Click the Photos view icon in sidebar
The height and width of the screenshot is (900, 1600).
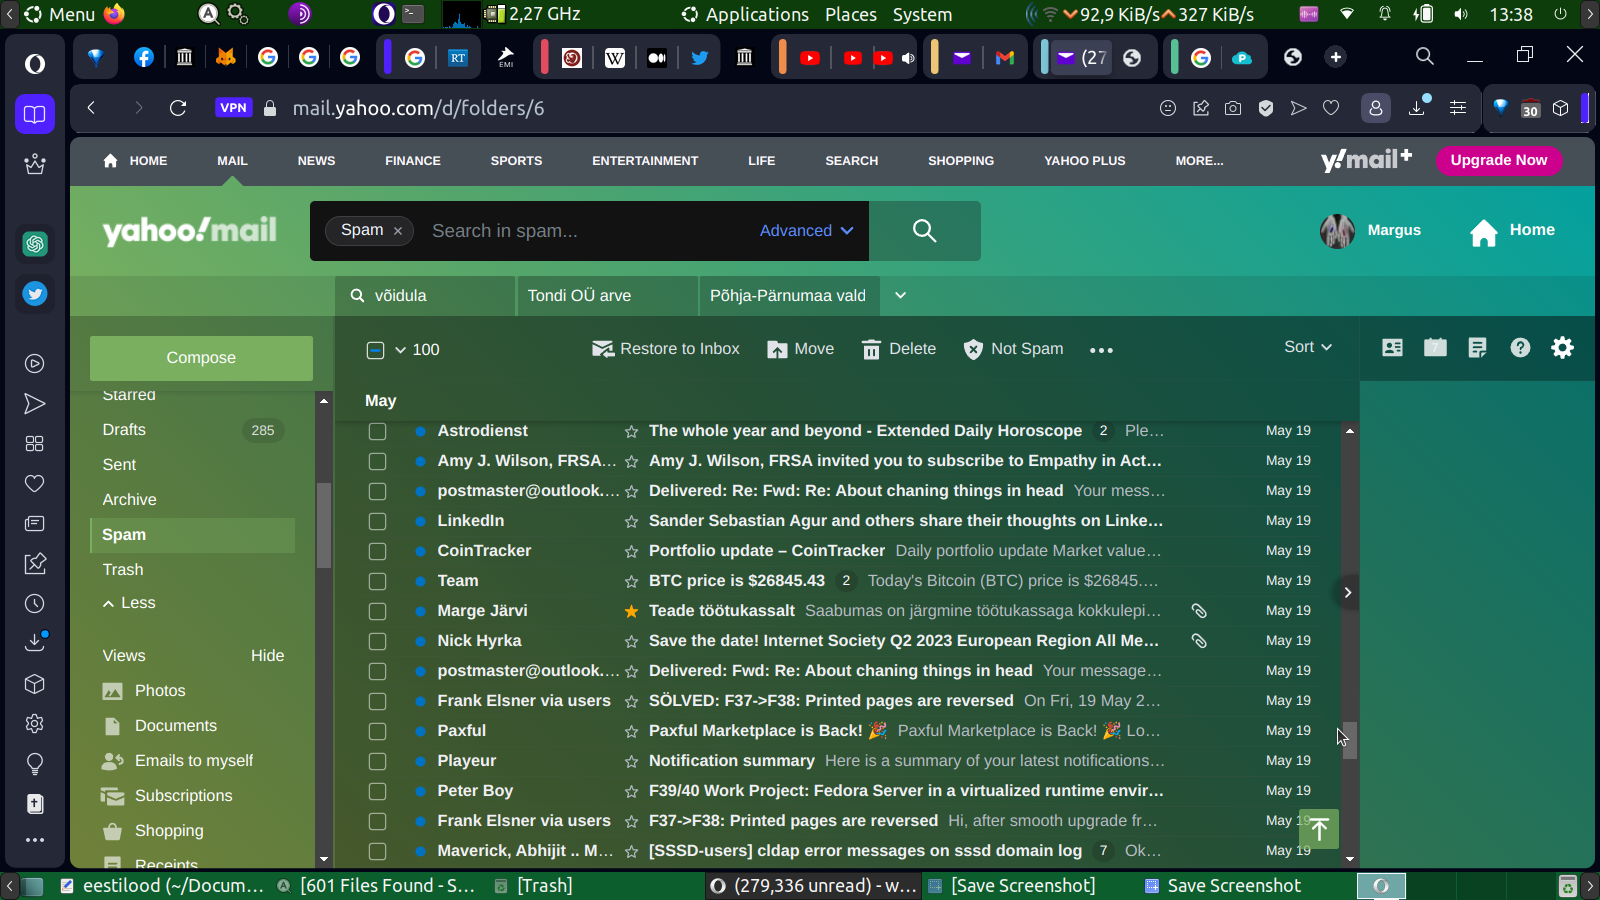point(113,691)
